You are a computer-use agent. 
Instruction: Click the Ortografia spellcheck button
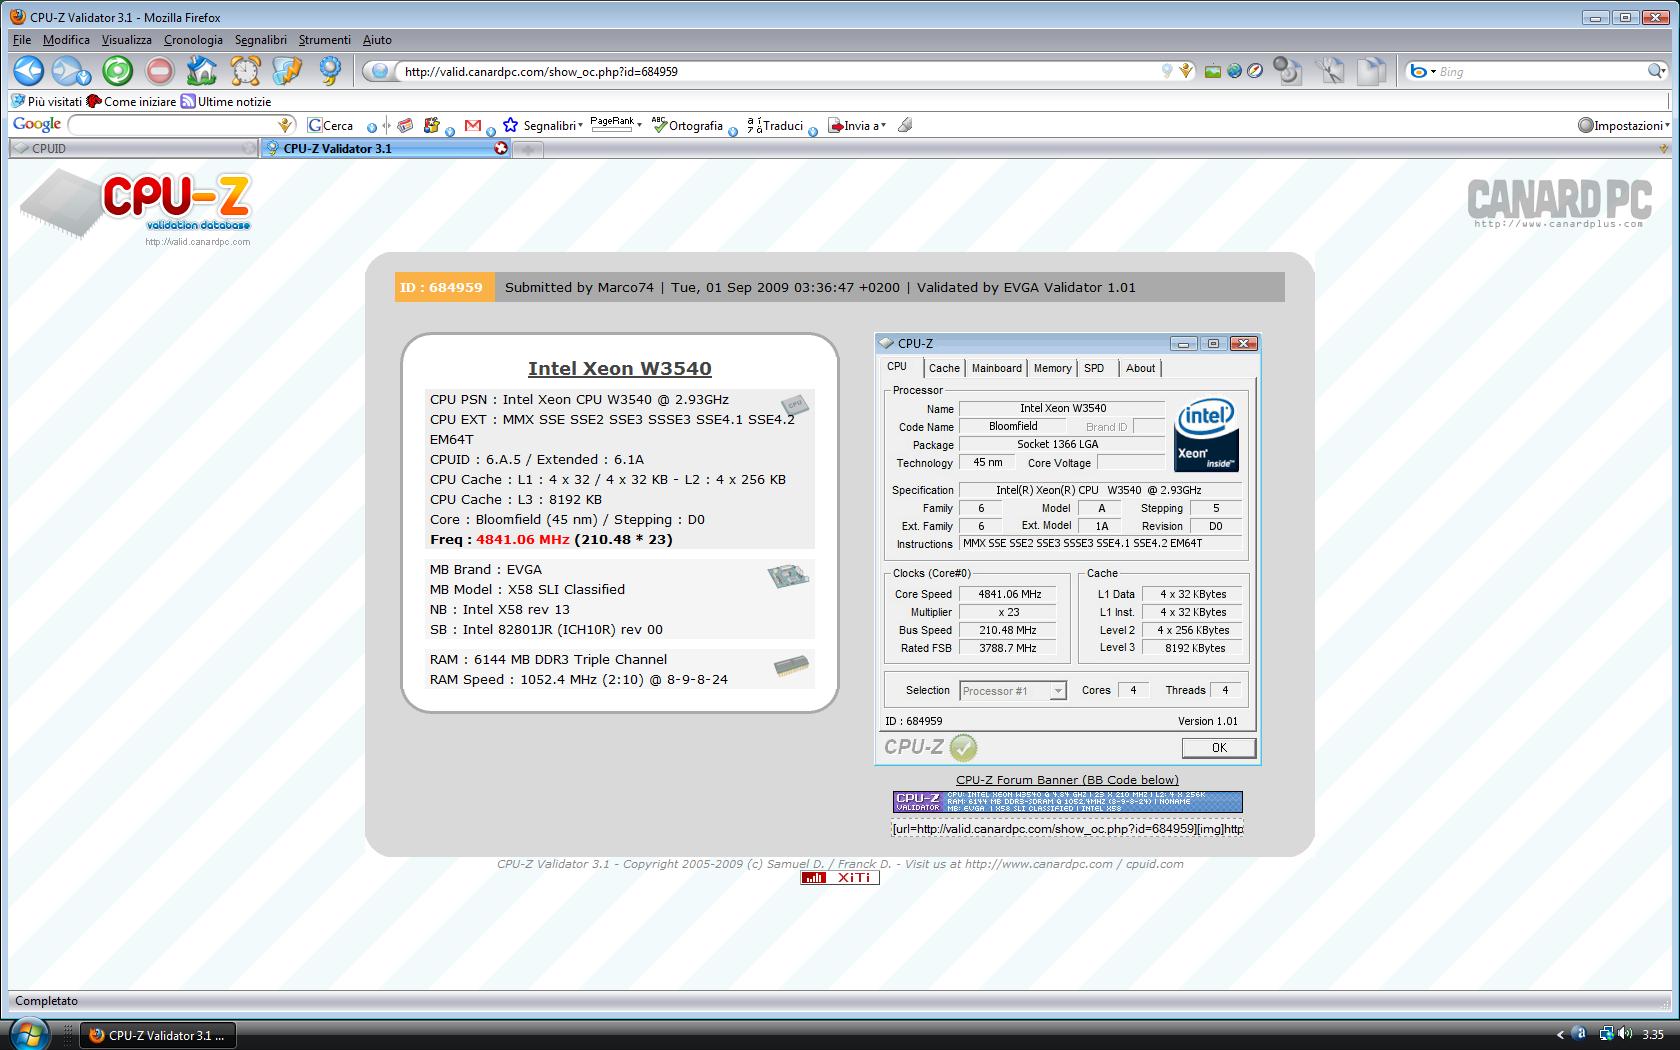pyautogui.click(x=687, y=125)
